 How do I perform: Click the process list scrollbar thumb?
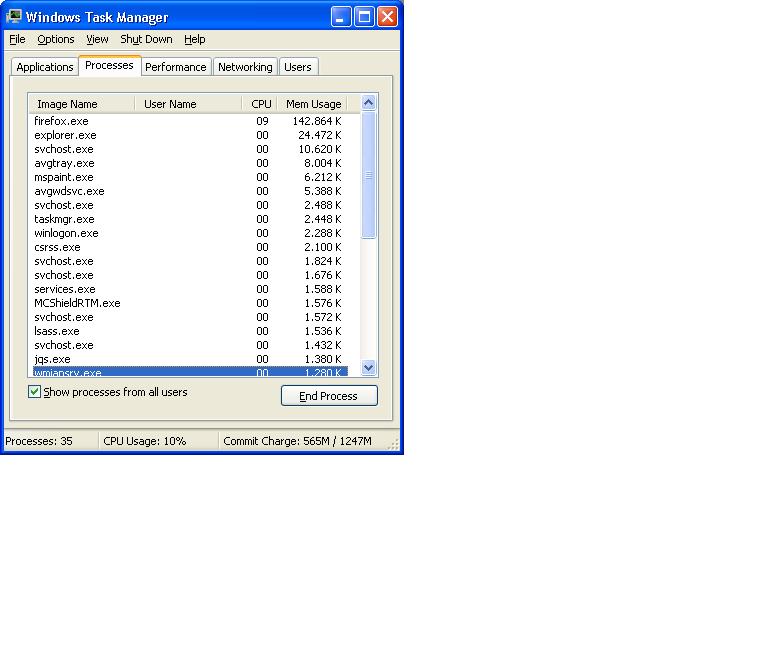pyautogui.click(x=368, y=175)
